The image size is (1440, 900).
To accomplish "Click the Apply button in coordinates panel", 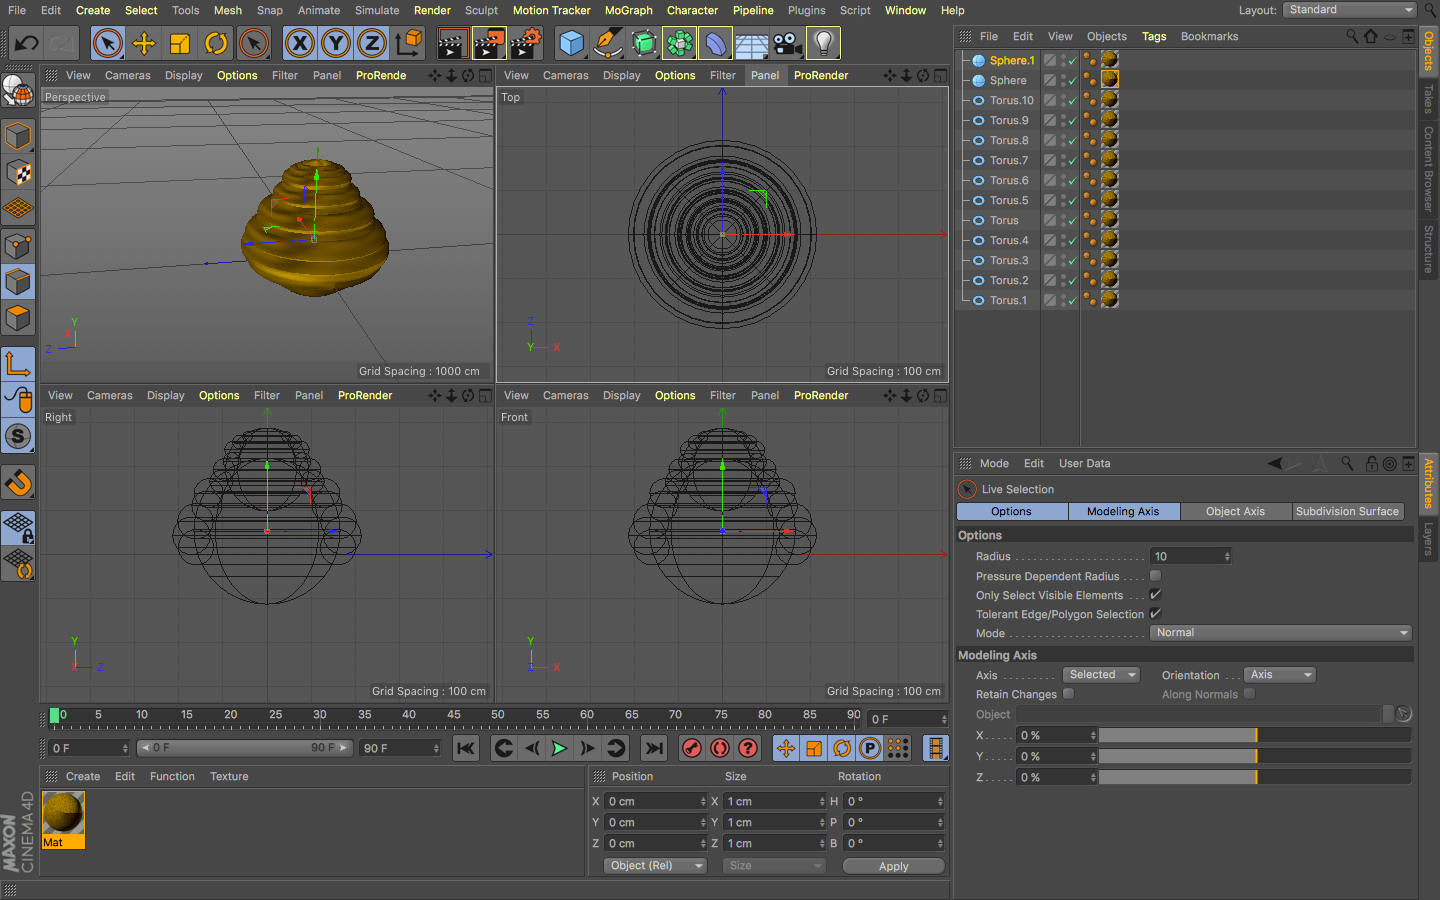I will click(x=893, y=866).
